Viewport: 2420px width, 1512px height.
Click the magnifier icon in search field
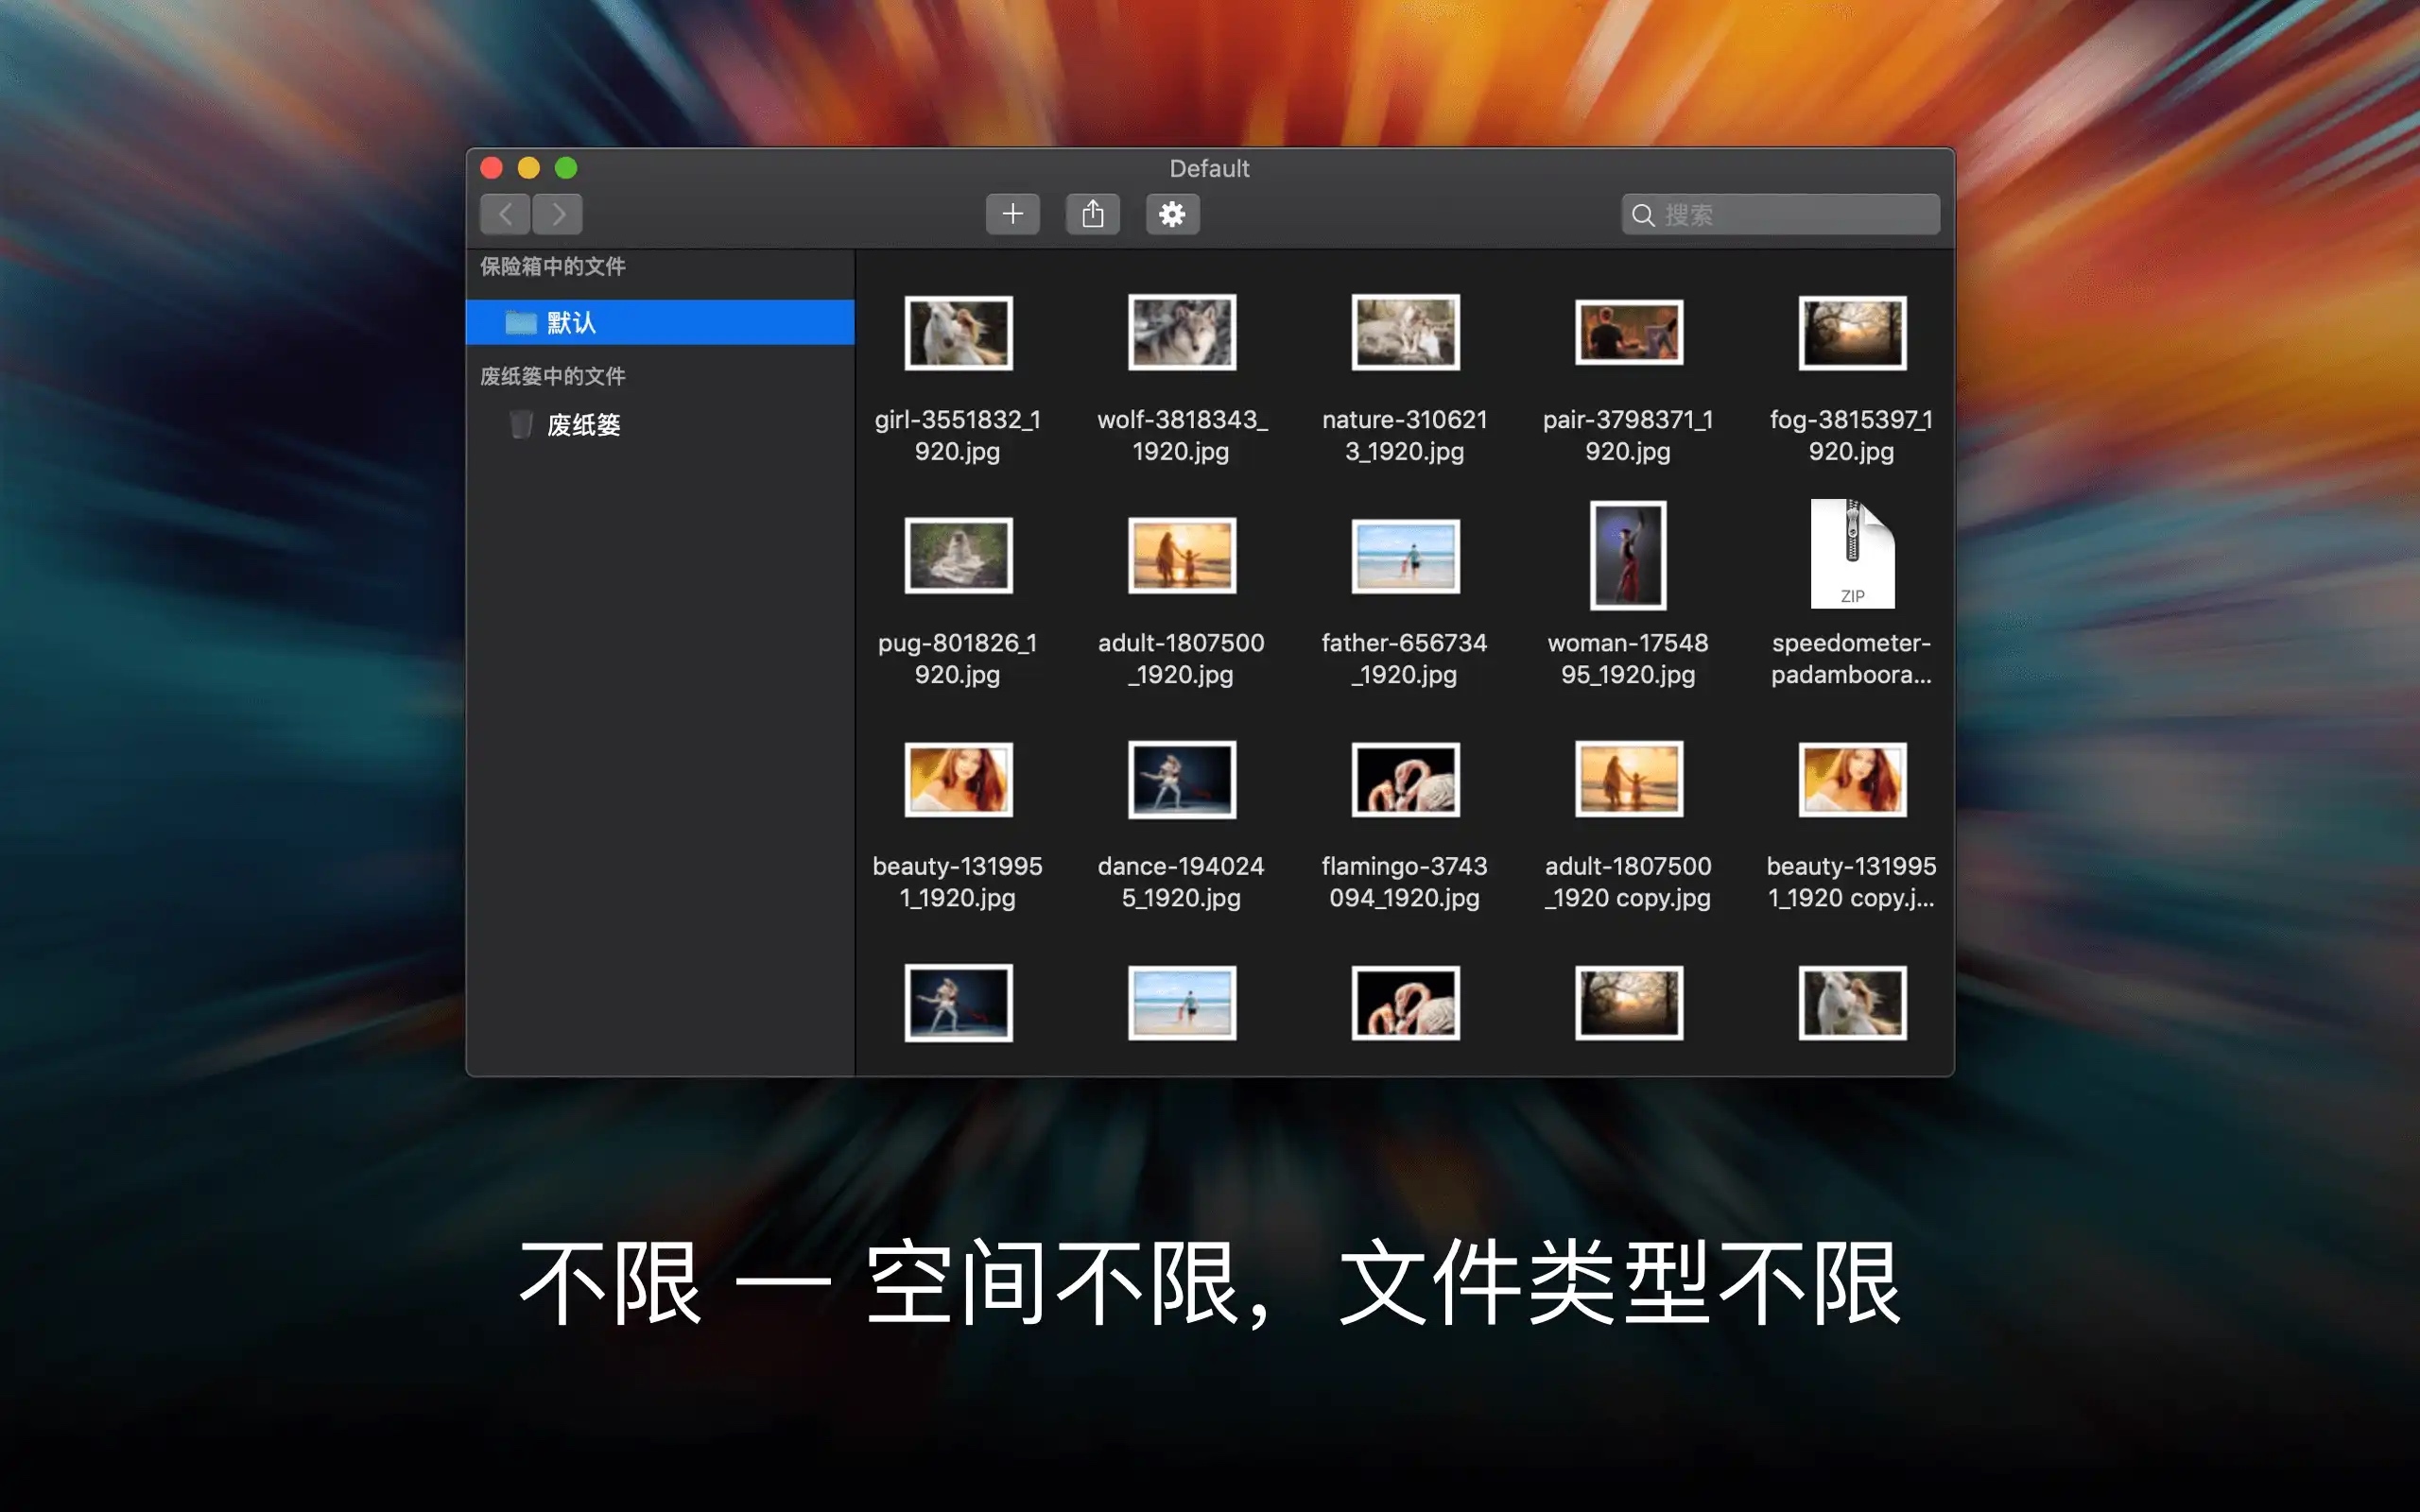[x=1642, y=215]
